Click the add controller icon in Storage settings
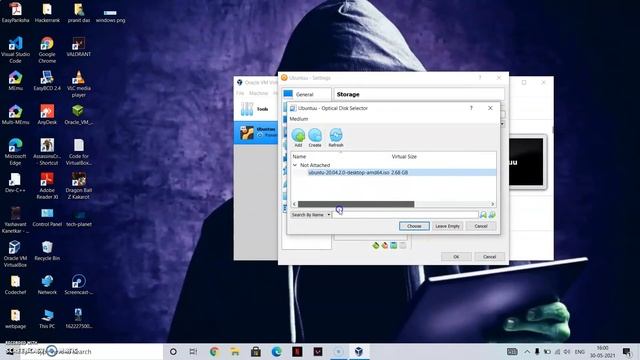Screen dimensions: 640x360 [x=376, y=245]
